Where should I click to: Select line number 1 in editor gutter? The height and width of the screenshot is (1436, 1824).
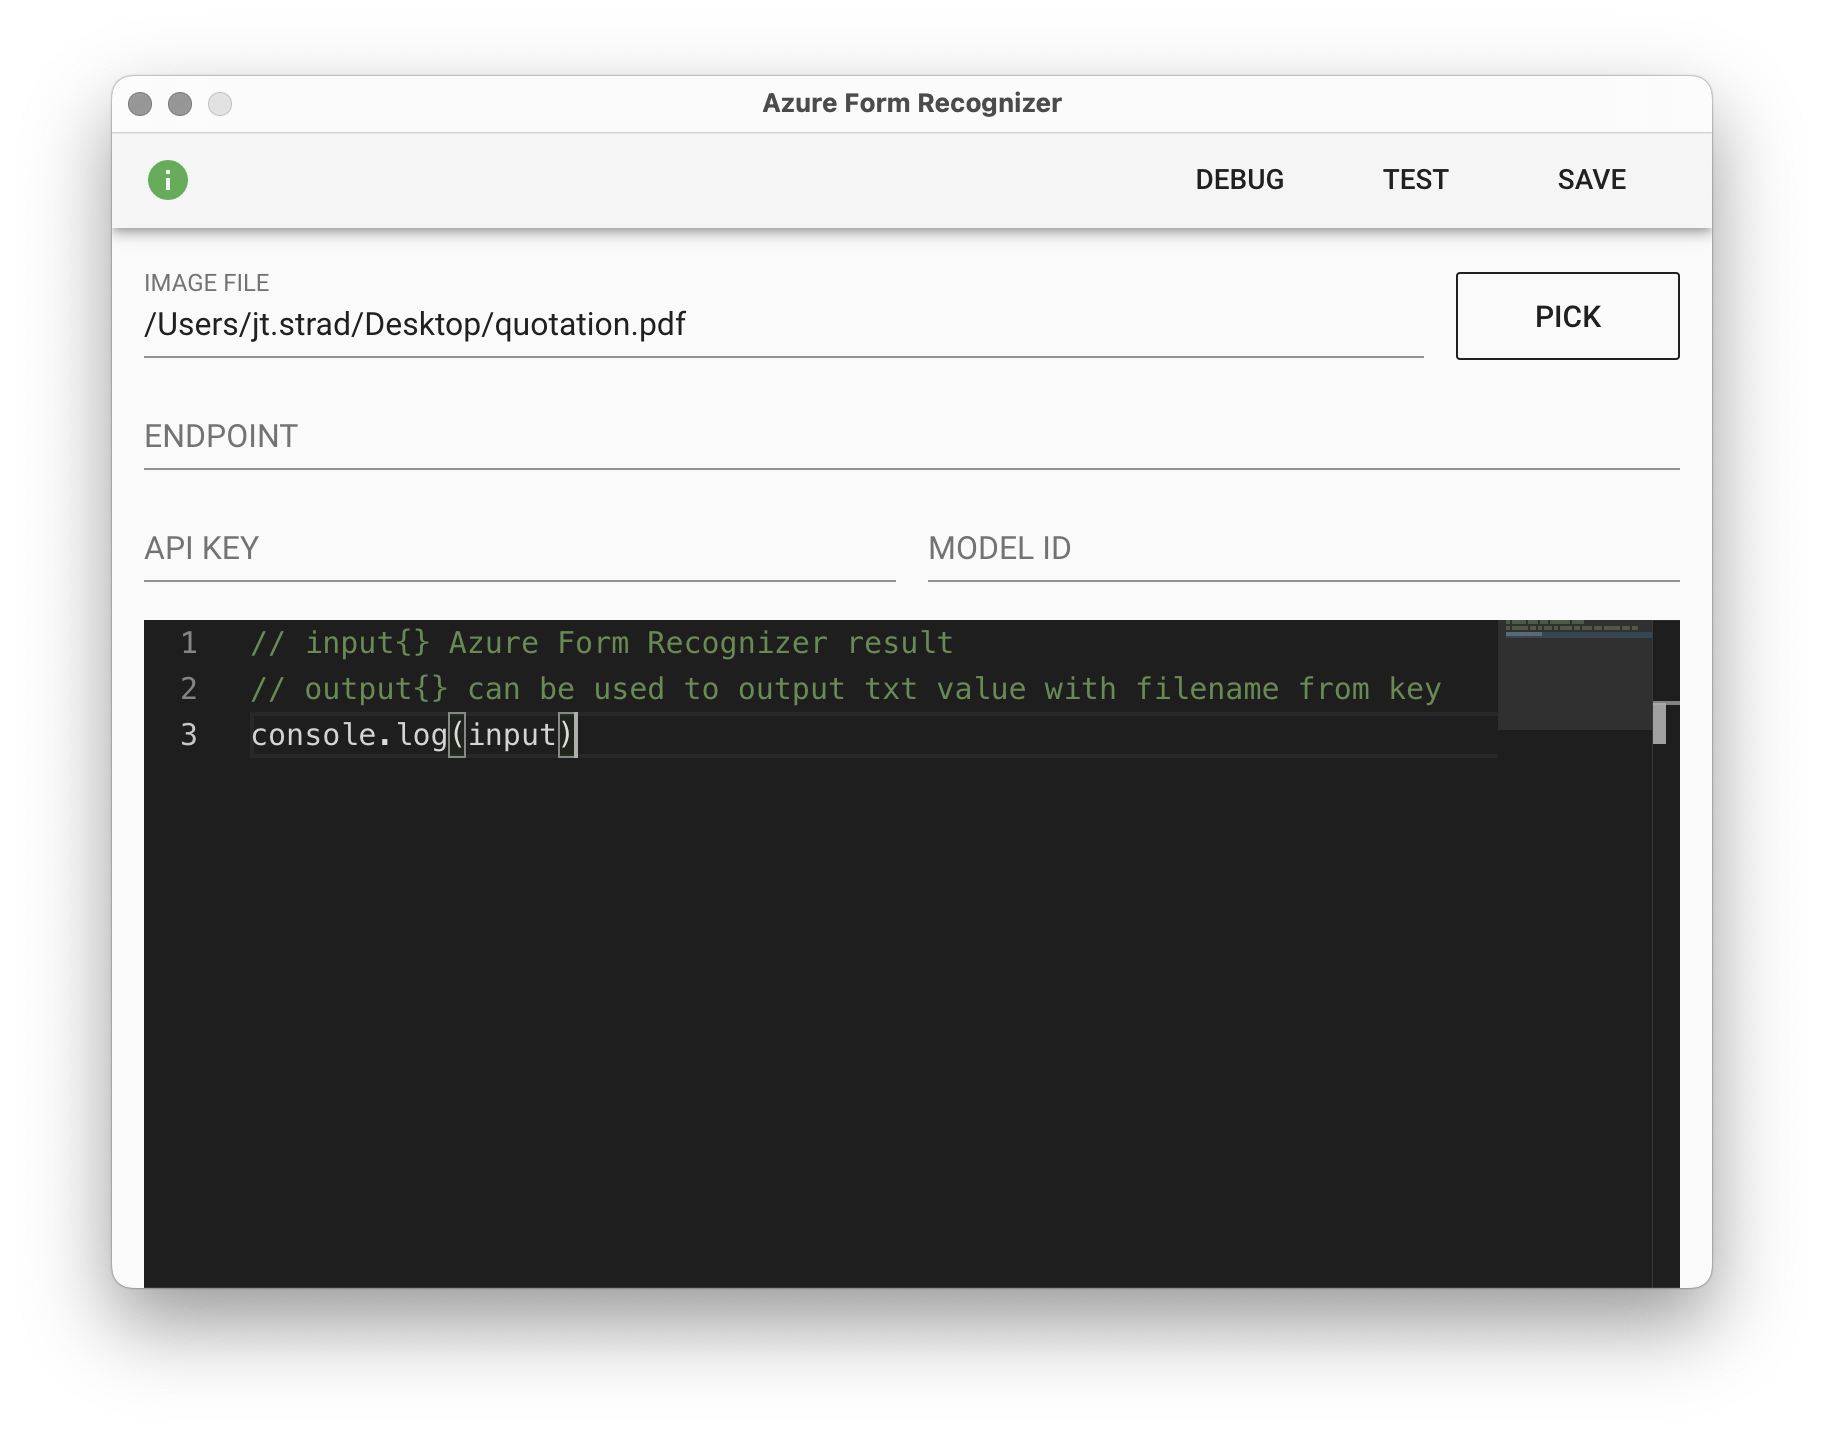coord(189,643)
